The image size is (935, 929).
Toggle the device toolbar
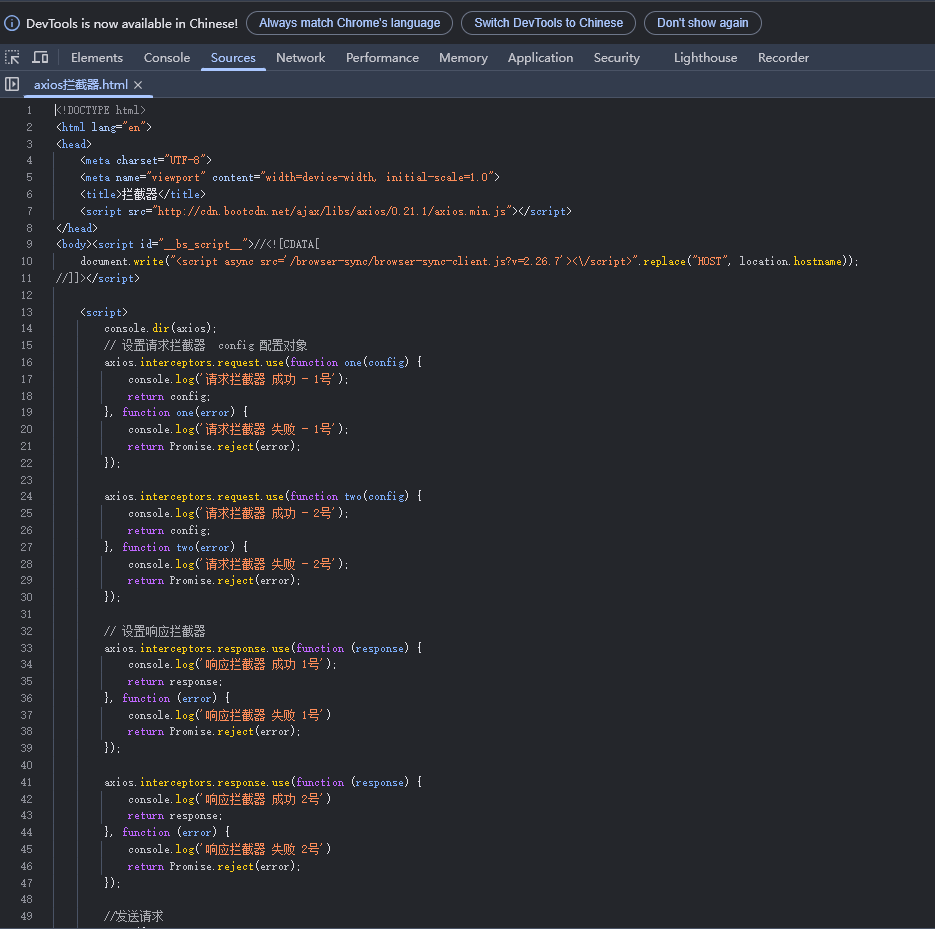click(x=40, y=57)
